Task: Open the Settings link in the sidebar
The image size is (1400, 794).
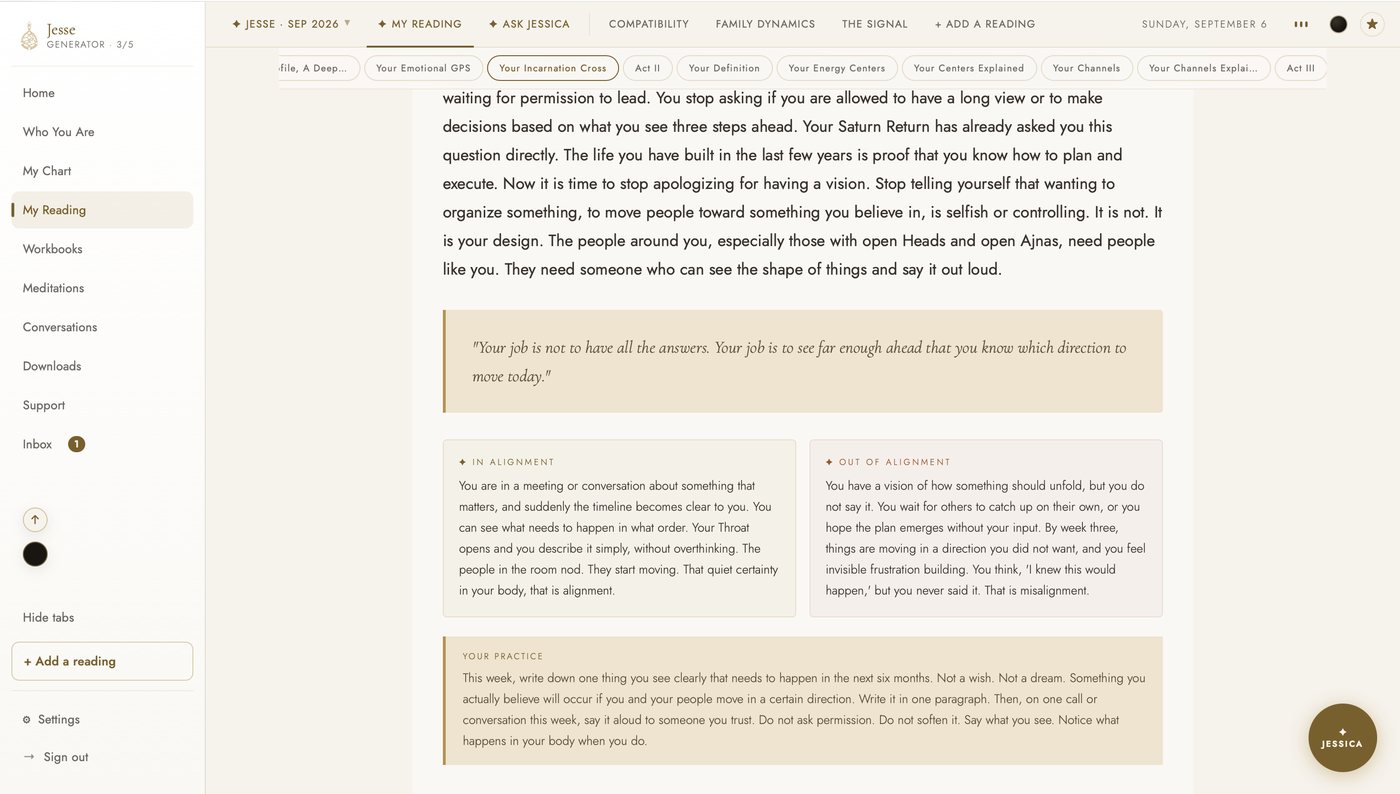Action: (x=59, y=720)
